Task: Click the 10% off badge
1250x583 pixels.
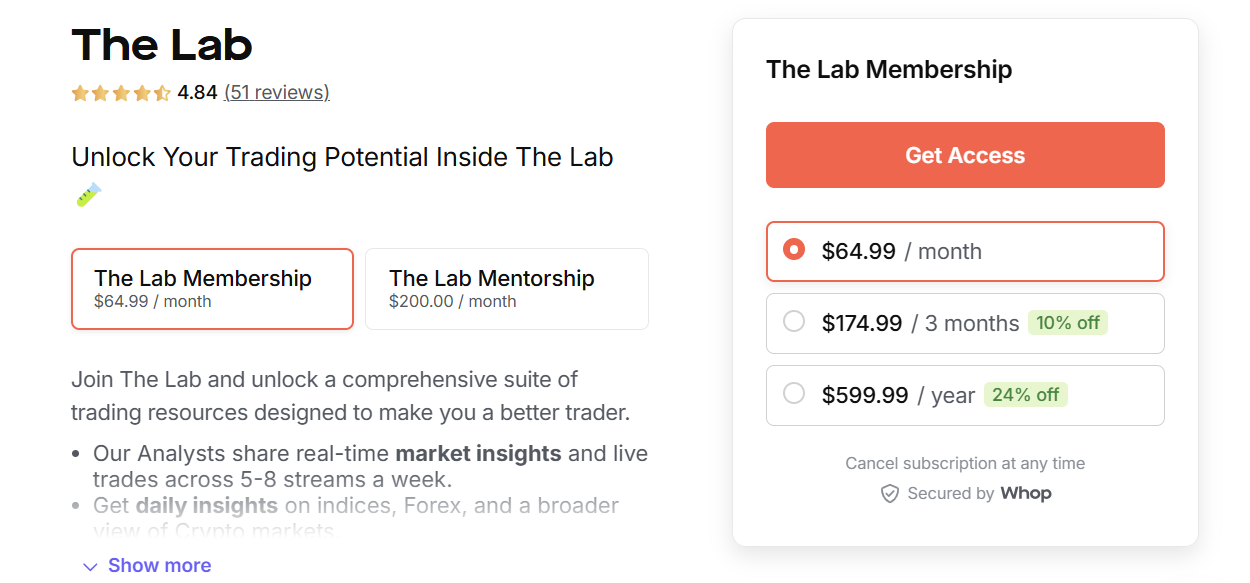Action: [1068, 322]
